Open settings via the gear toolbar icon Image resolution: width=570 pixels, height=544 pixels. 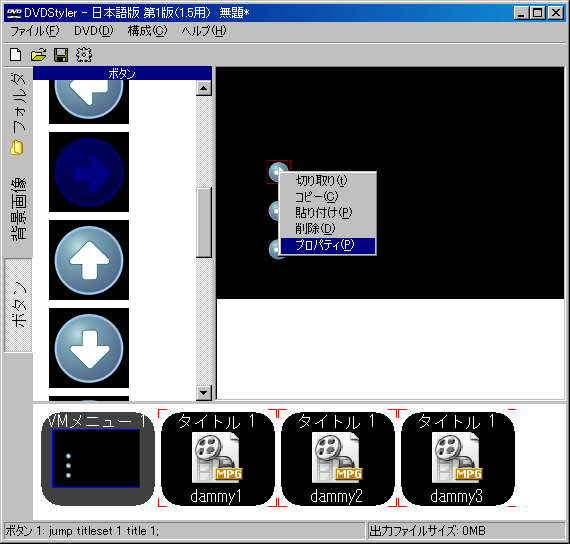point(84,55)
